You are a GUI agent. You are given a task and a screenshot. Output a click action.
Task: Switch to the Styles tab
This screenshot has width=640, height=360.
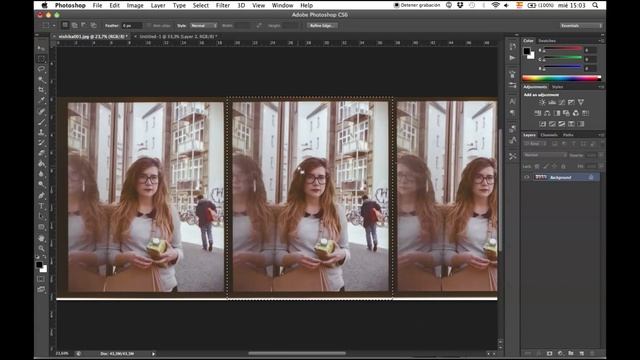pos(557,87)
